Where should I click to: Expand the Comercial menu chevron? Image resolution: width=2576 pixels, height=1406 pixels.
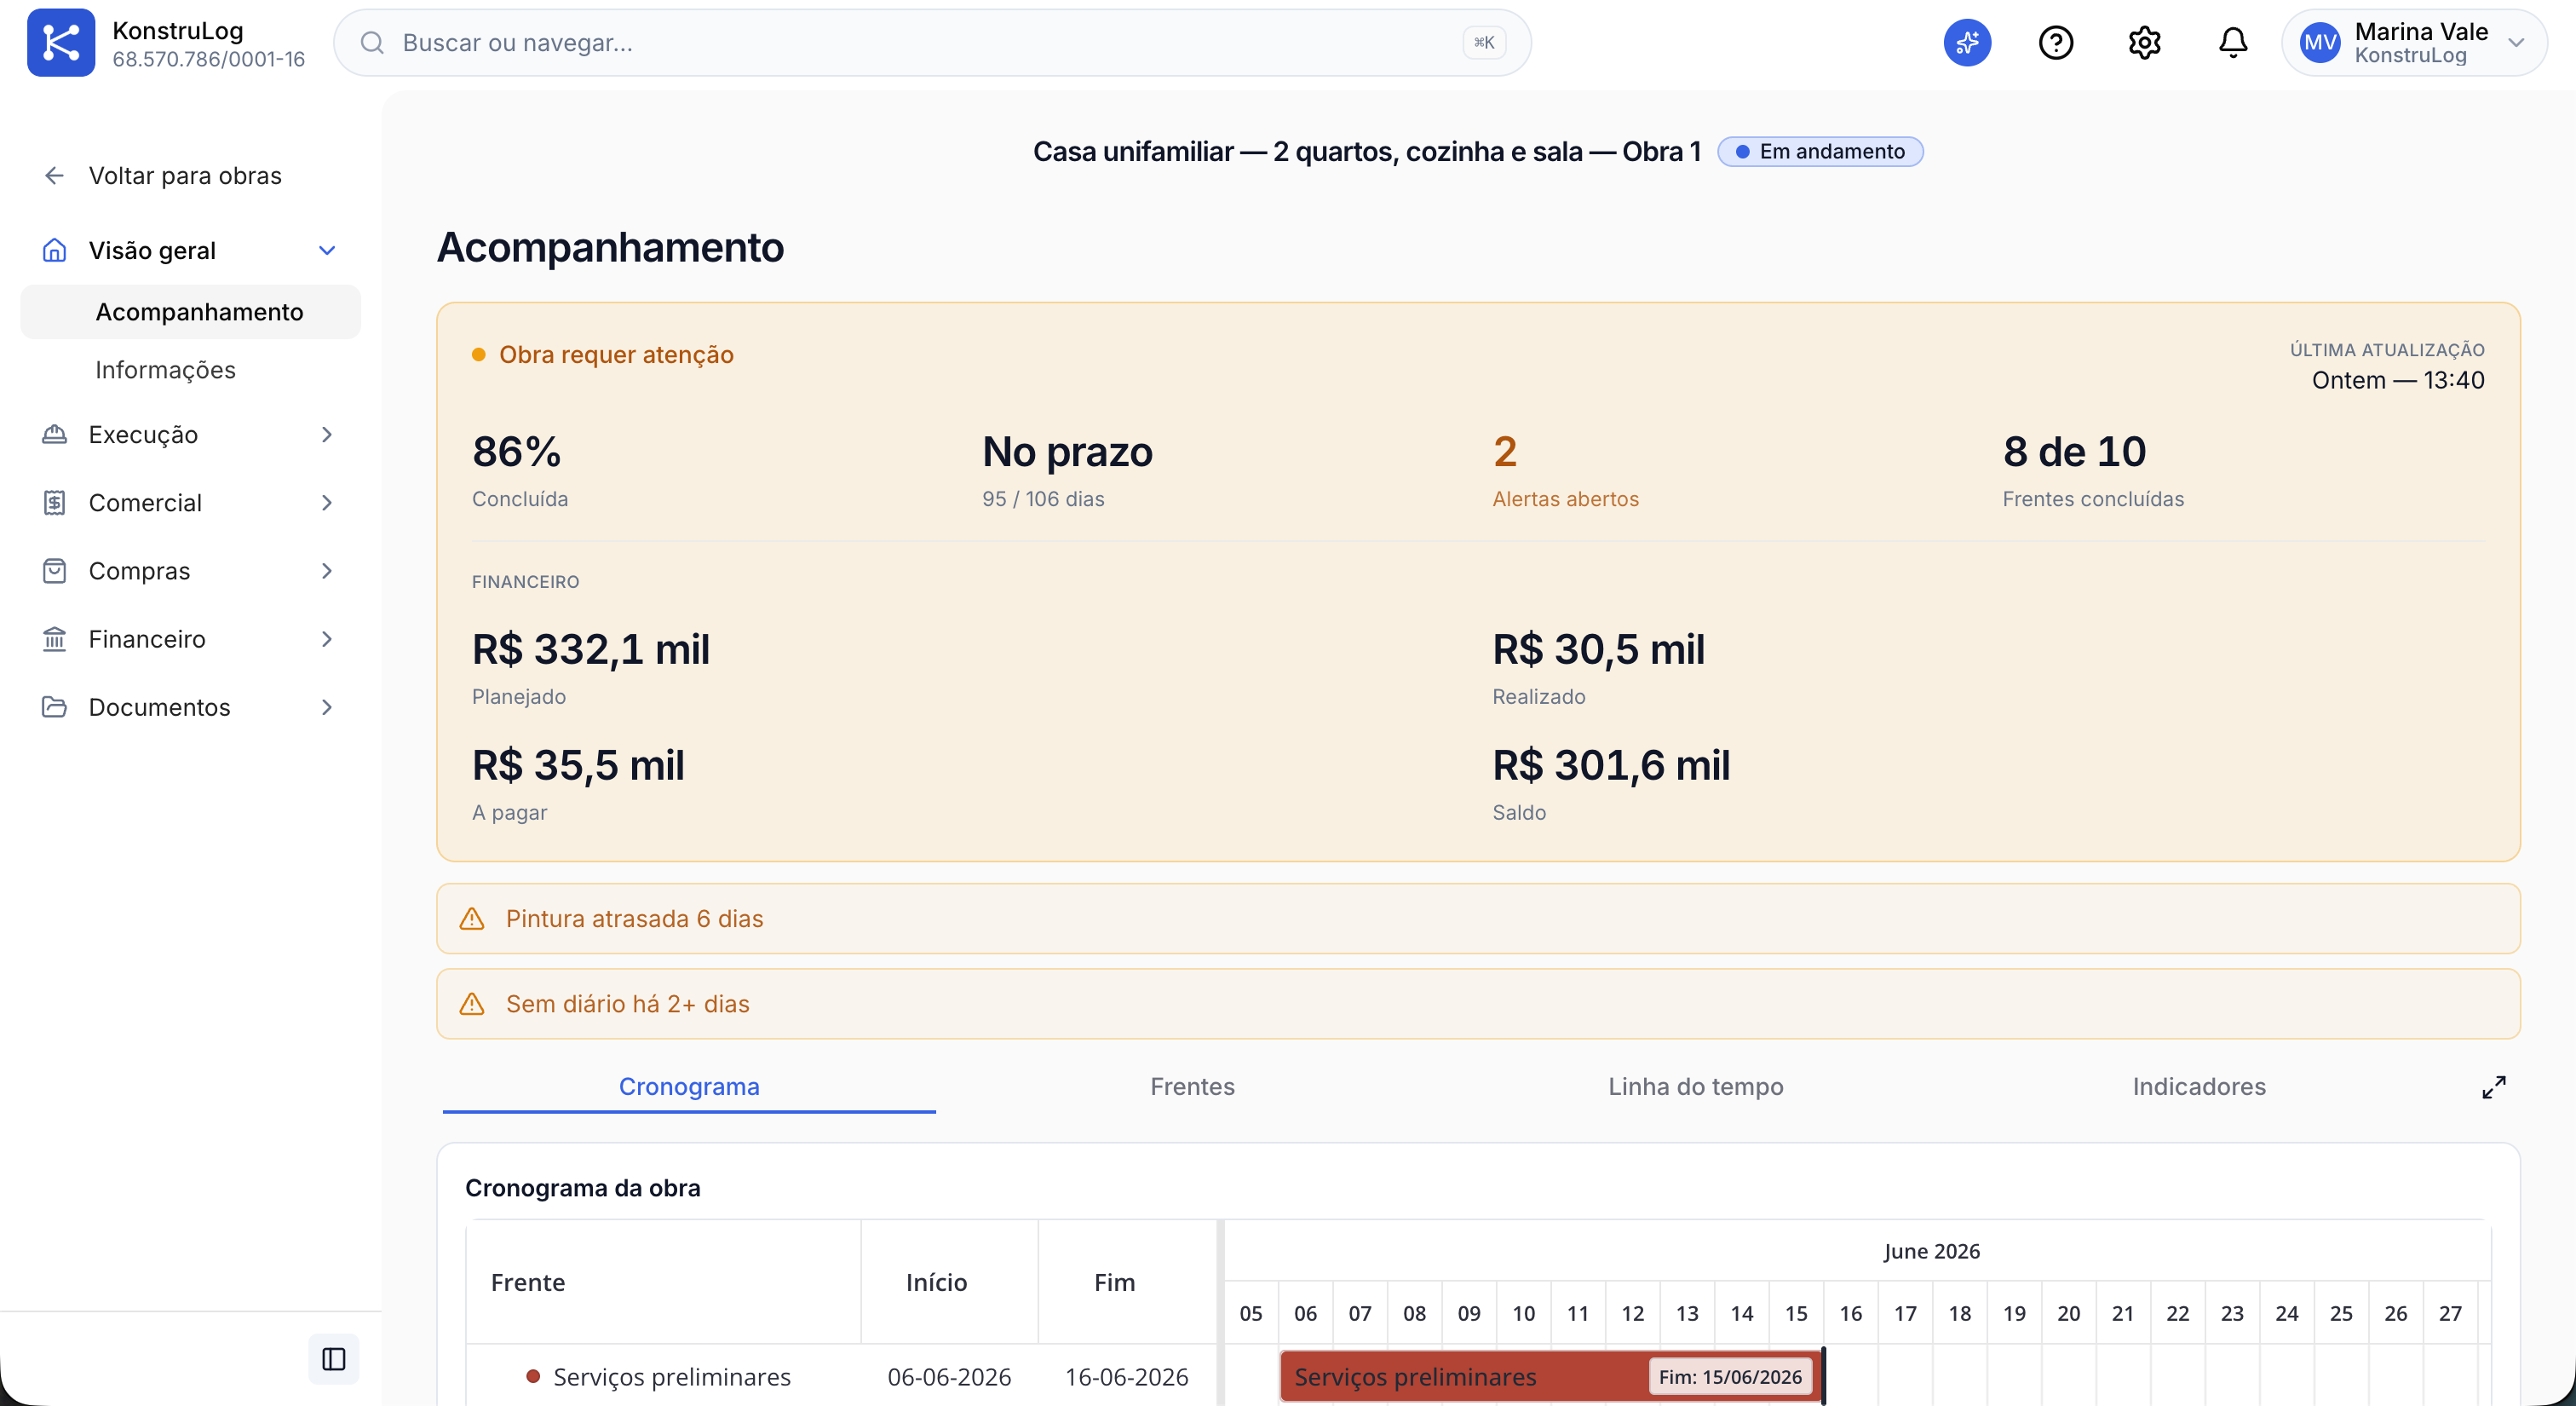click(327, 503)
